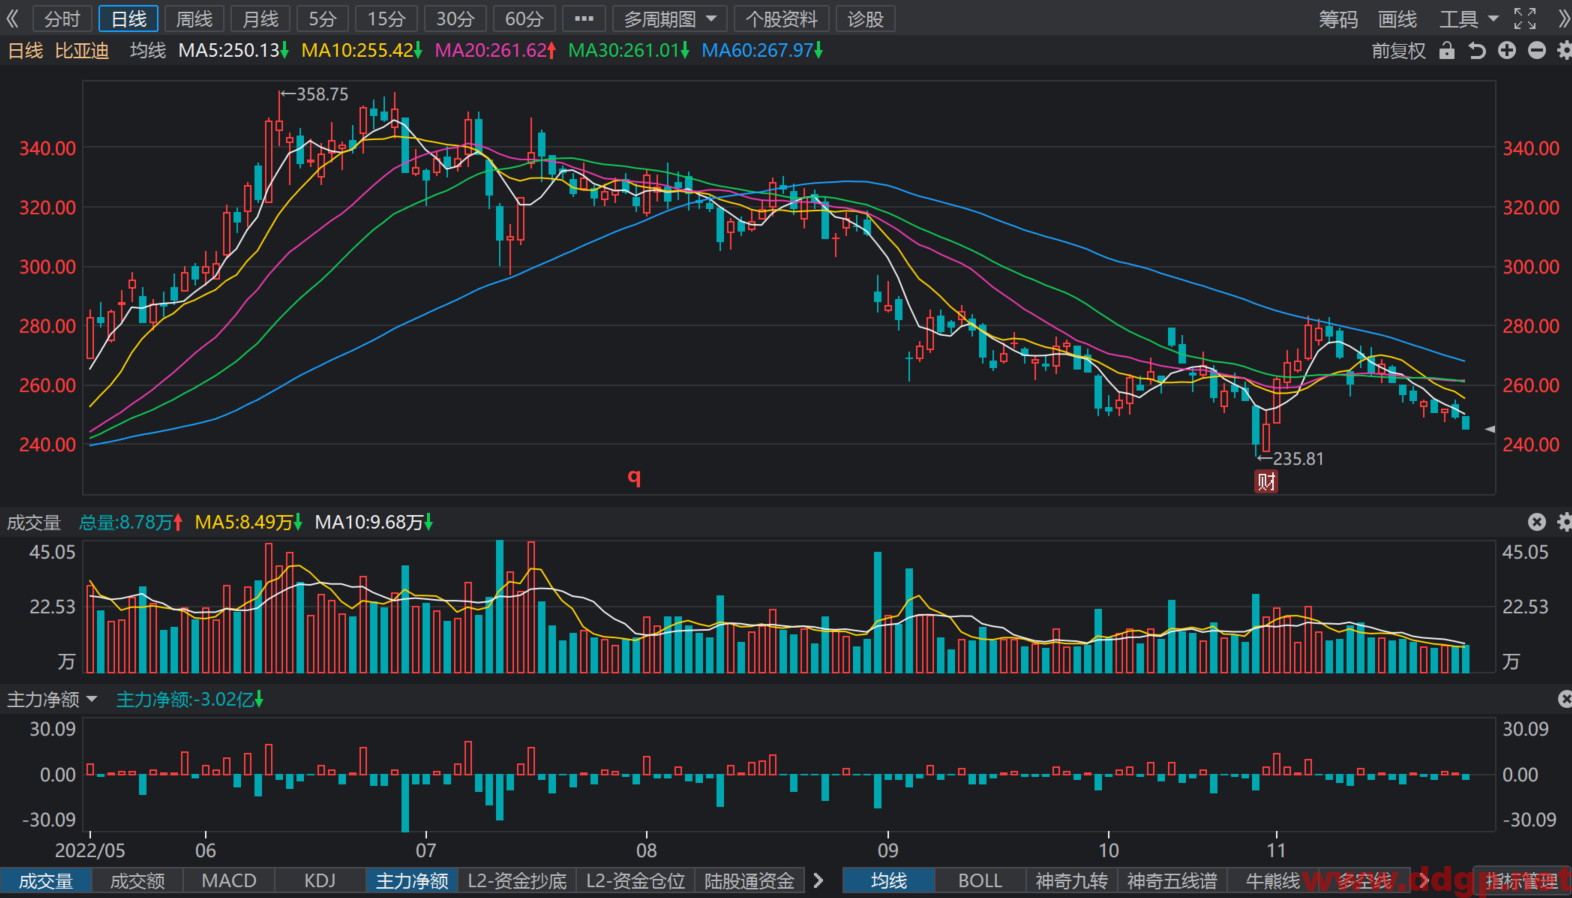Select L2-资金仓位 indicator tab
This screenshot has height=898, width=1572.
[x=635, y=881]
